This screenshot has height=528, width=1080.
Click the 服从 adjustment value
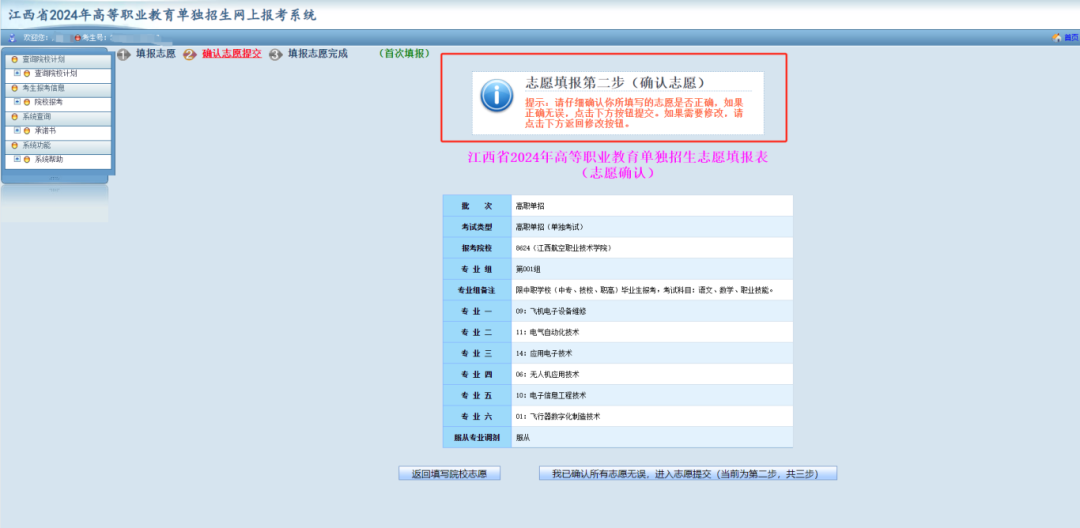[x=522, y=438]
